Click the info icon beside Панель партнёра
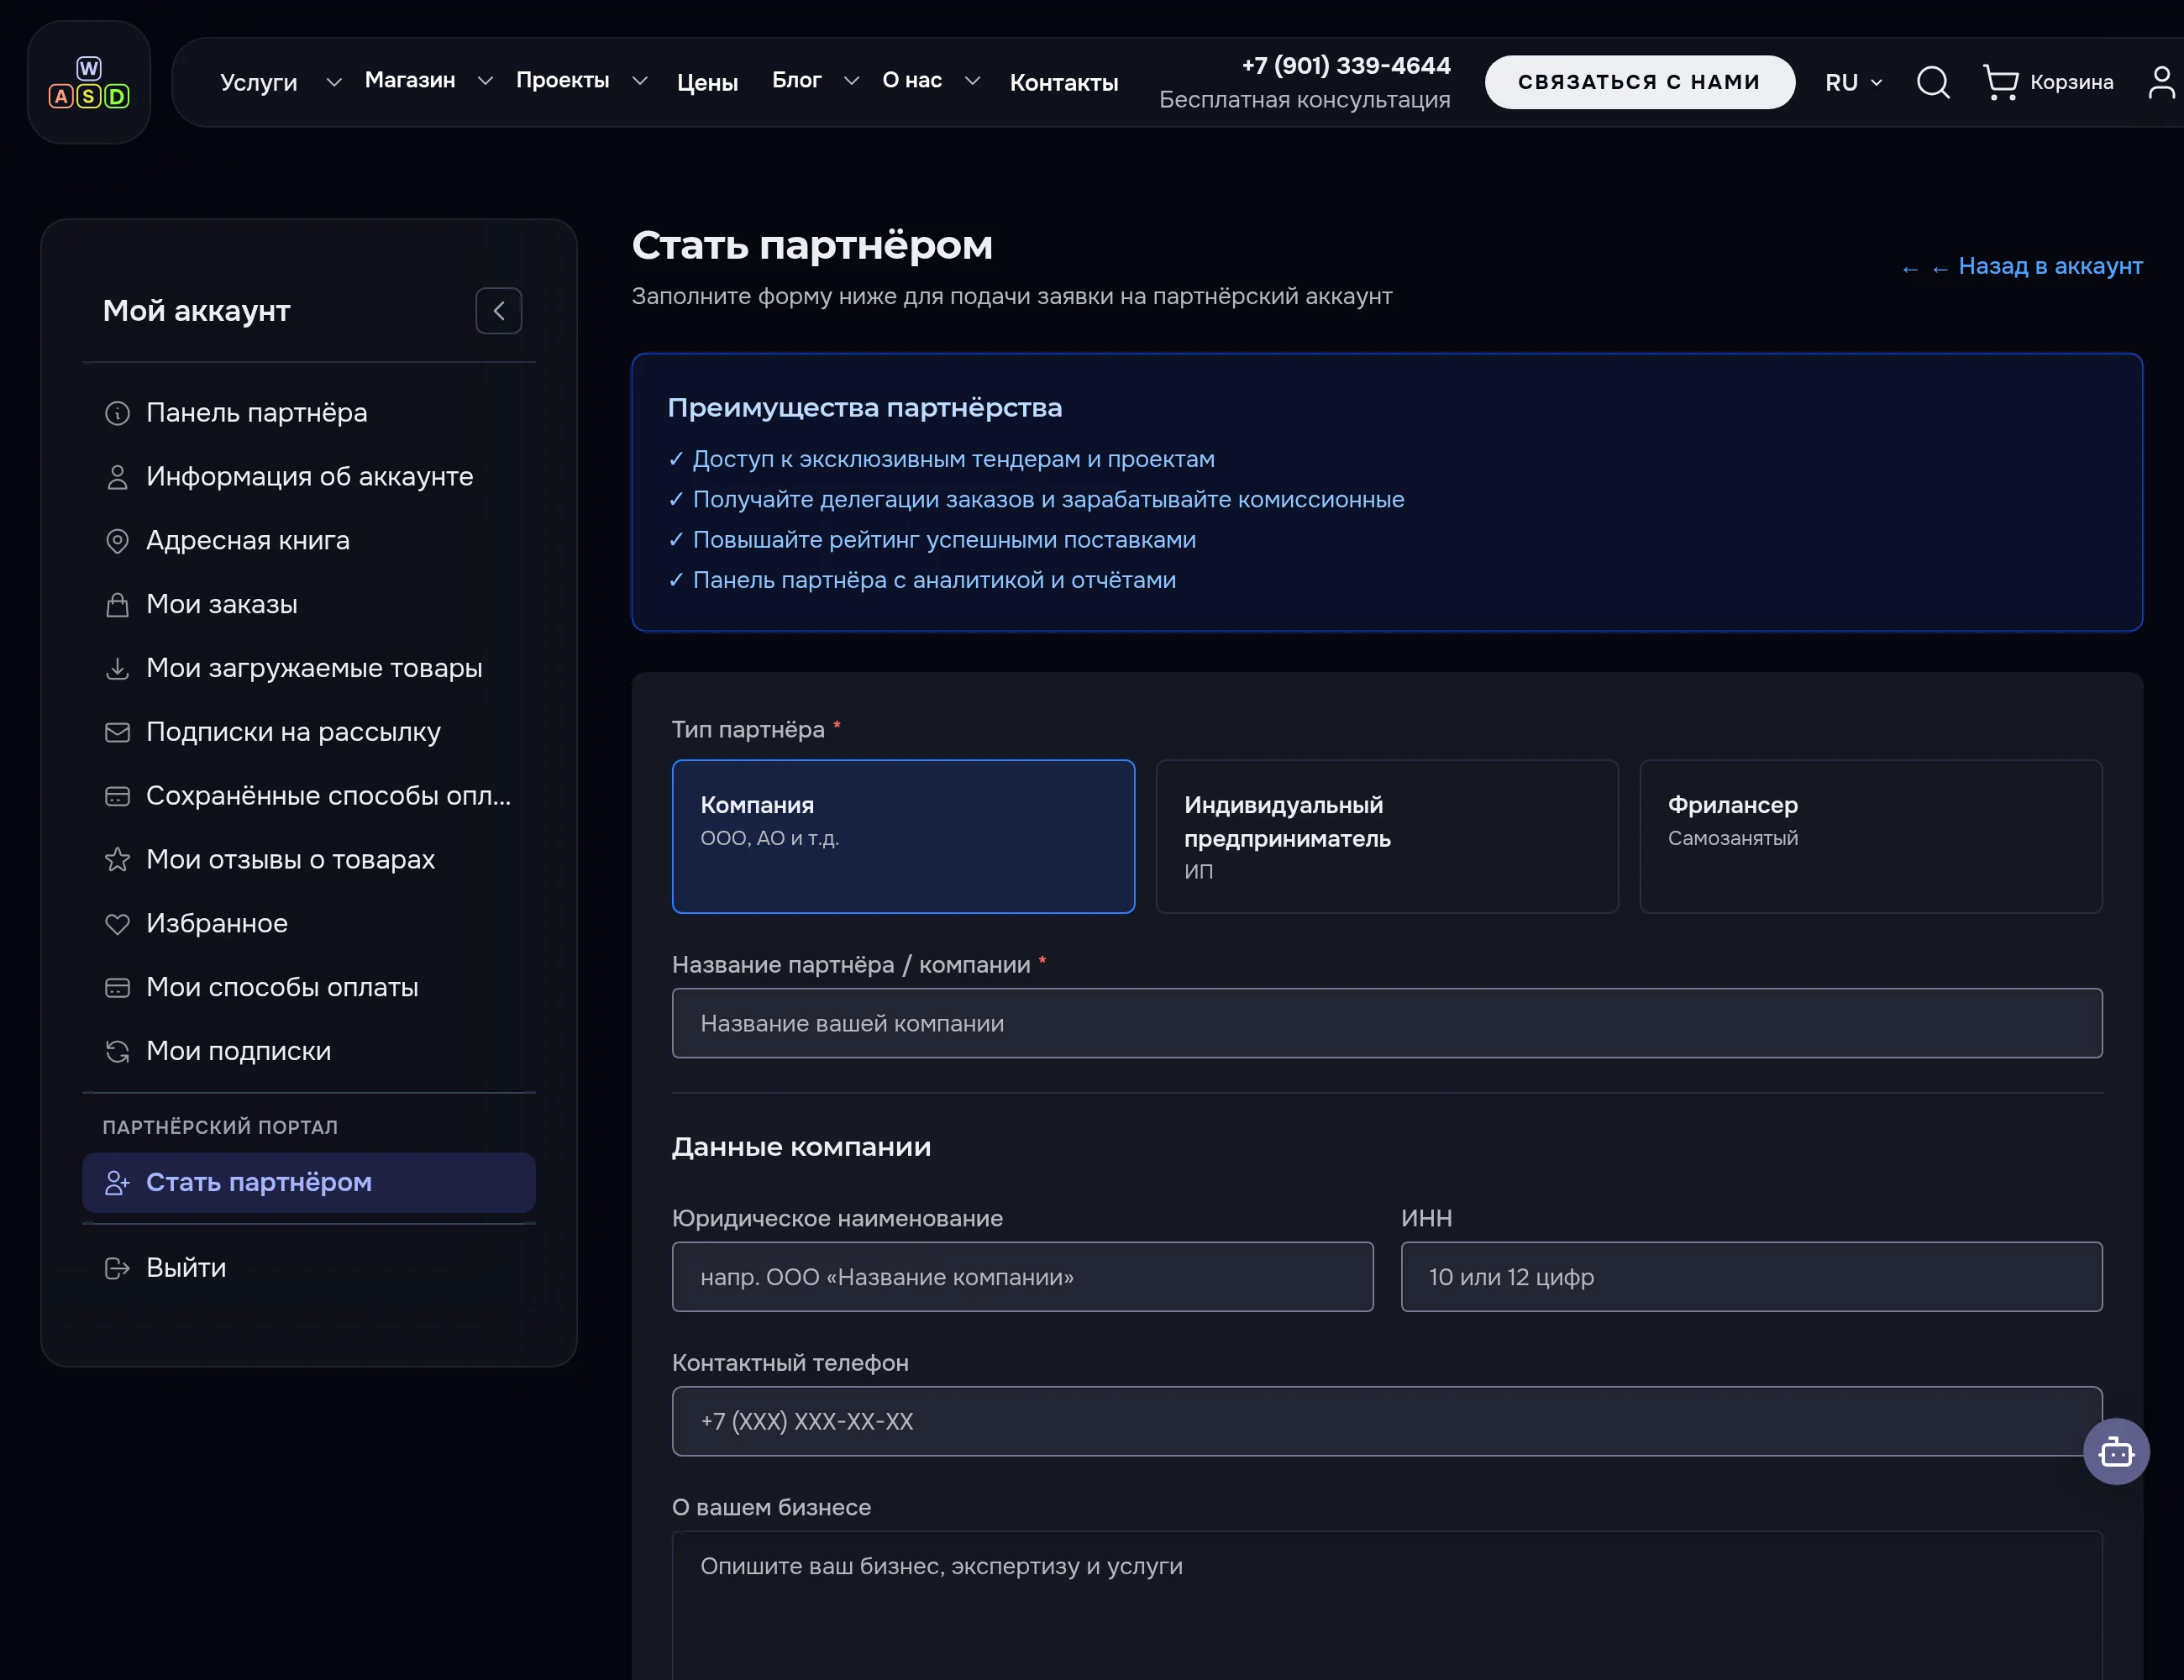Screen dimensions: 2184x1680 [117, 413]
